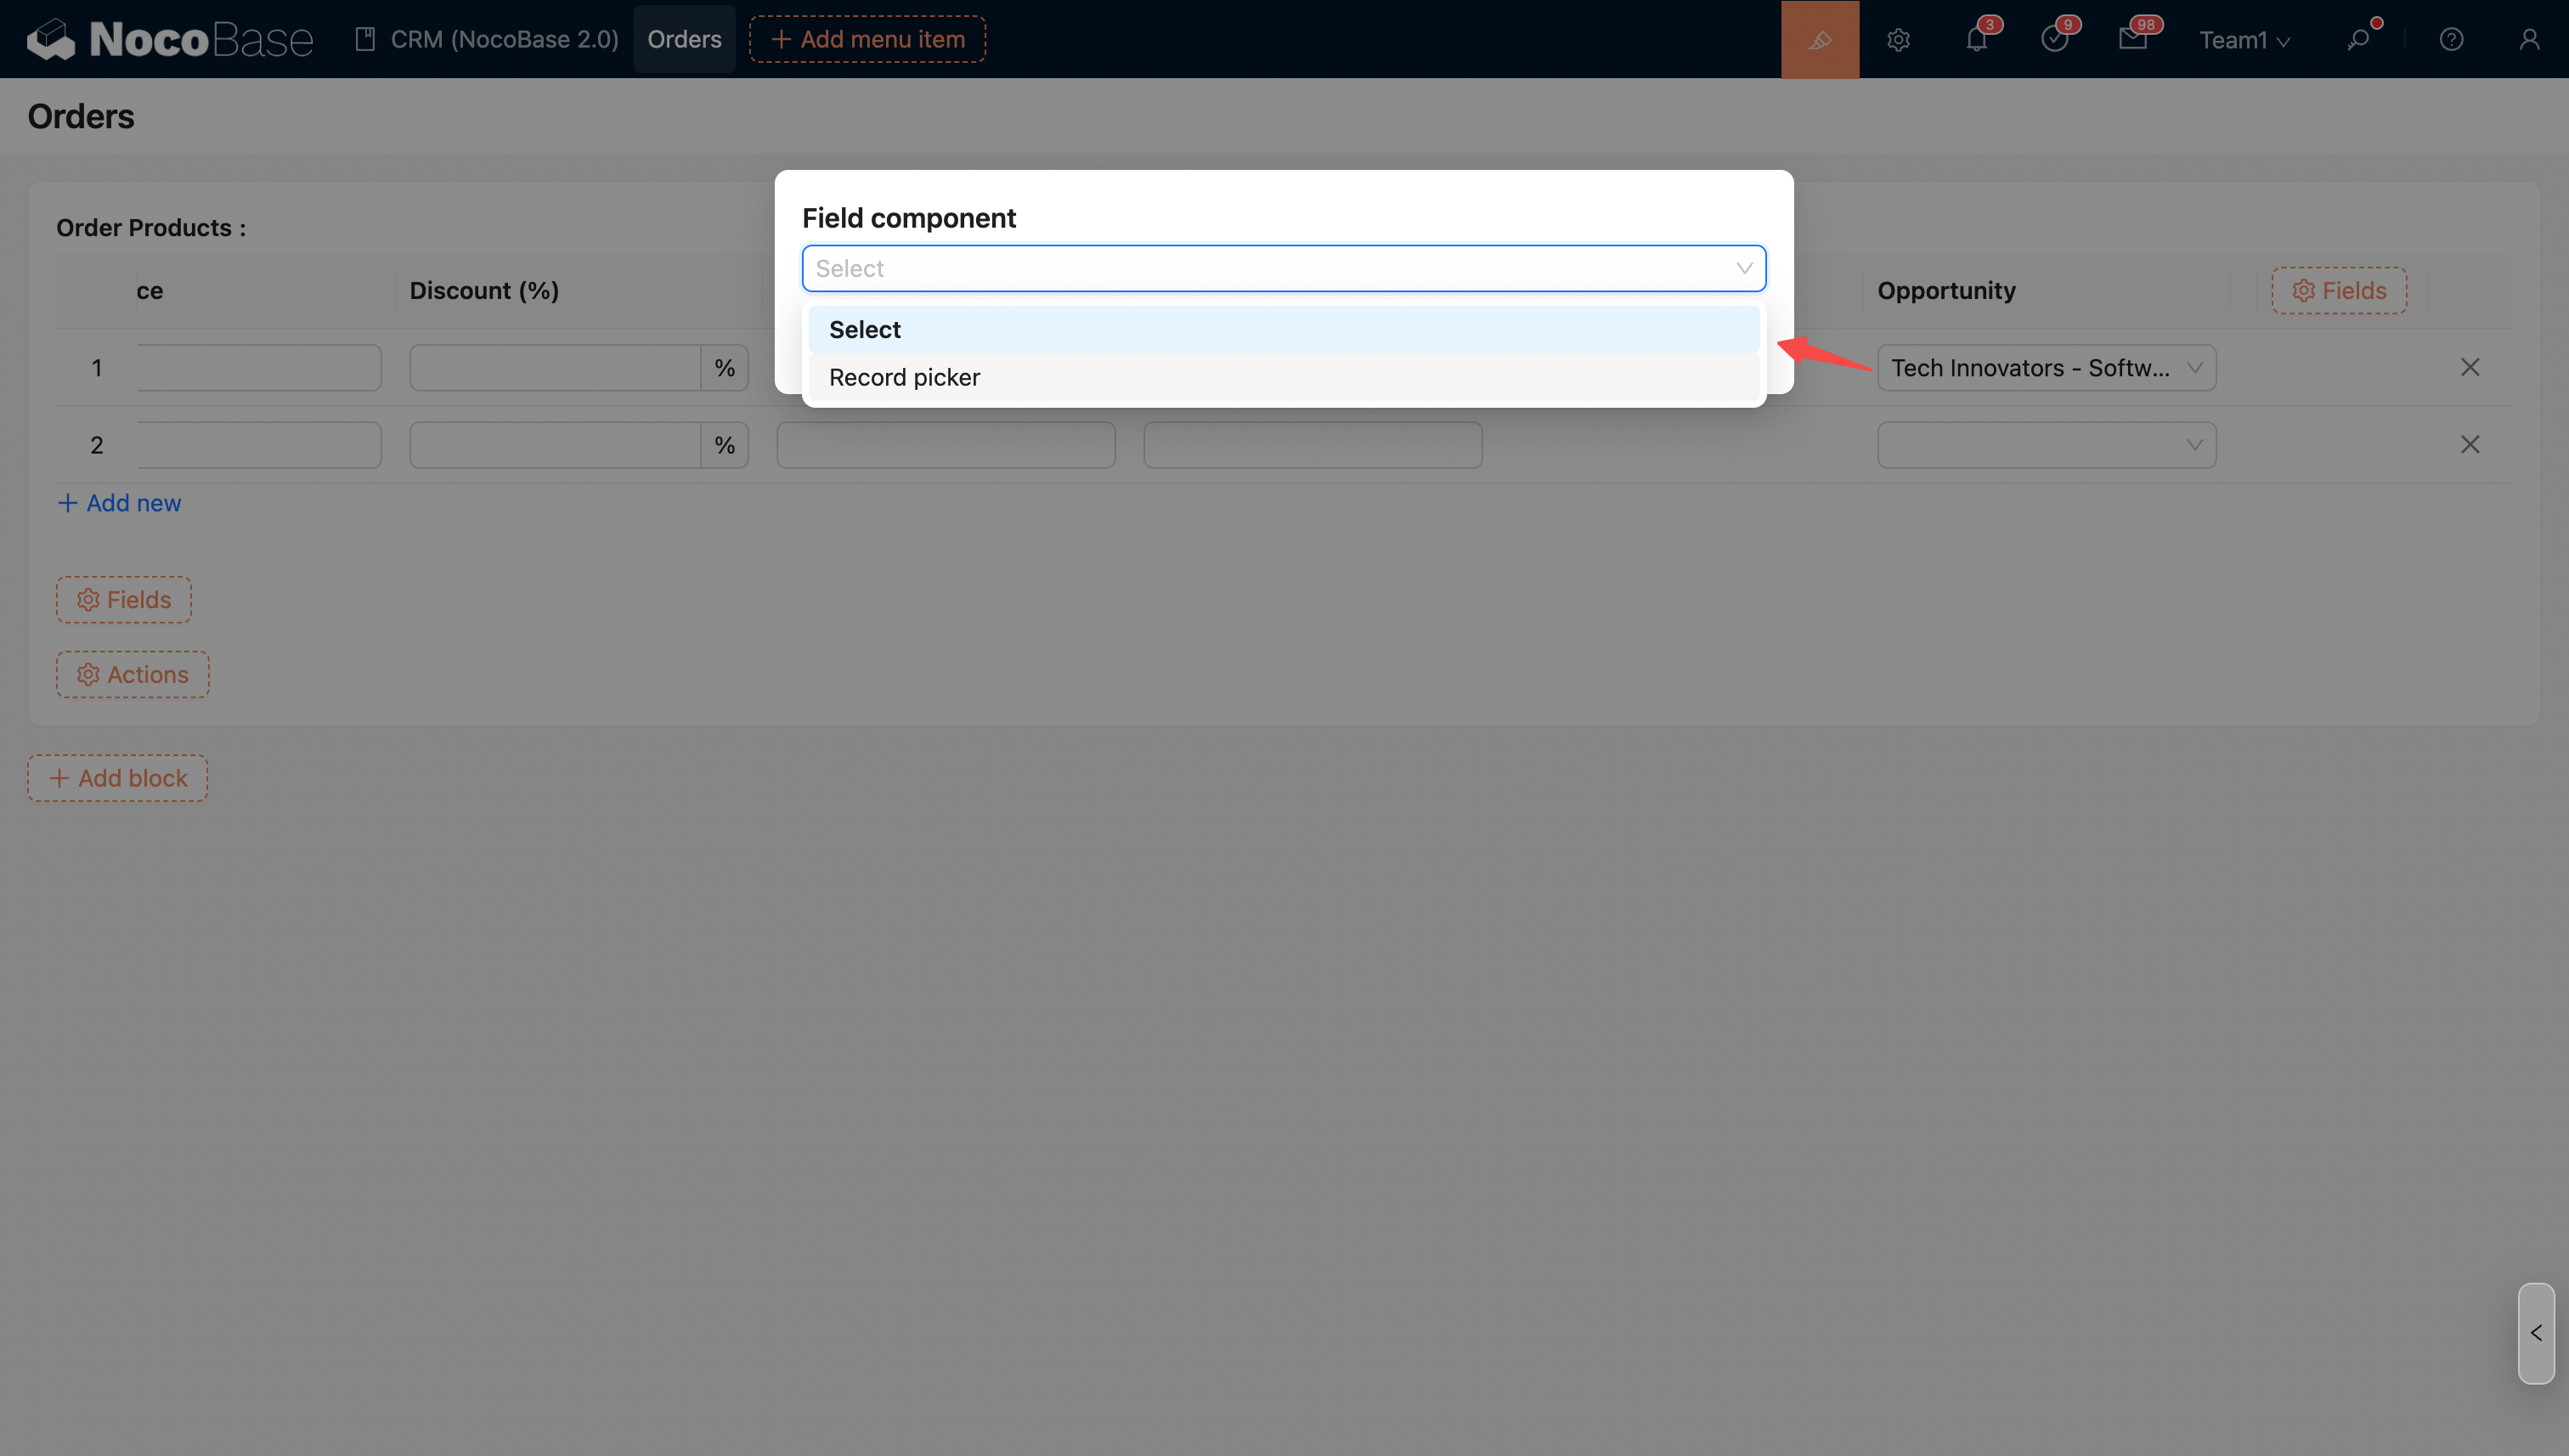Image resolution: width=2569 pixels, height=1456 pixels.
Task: Open the Team1 role switcher dropdown
Action: 2243,40
